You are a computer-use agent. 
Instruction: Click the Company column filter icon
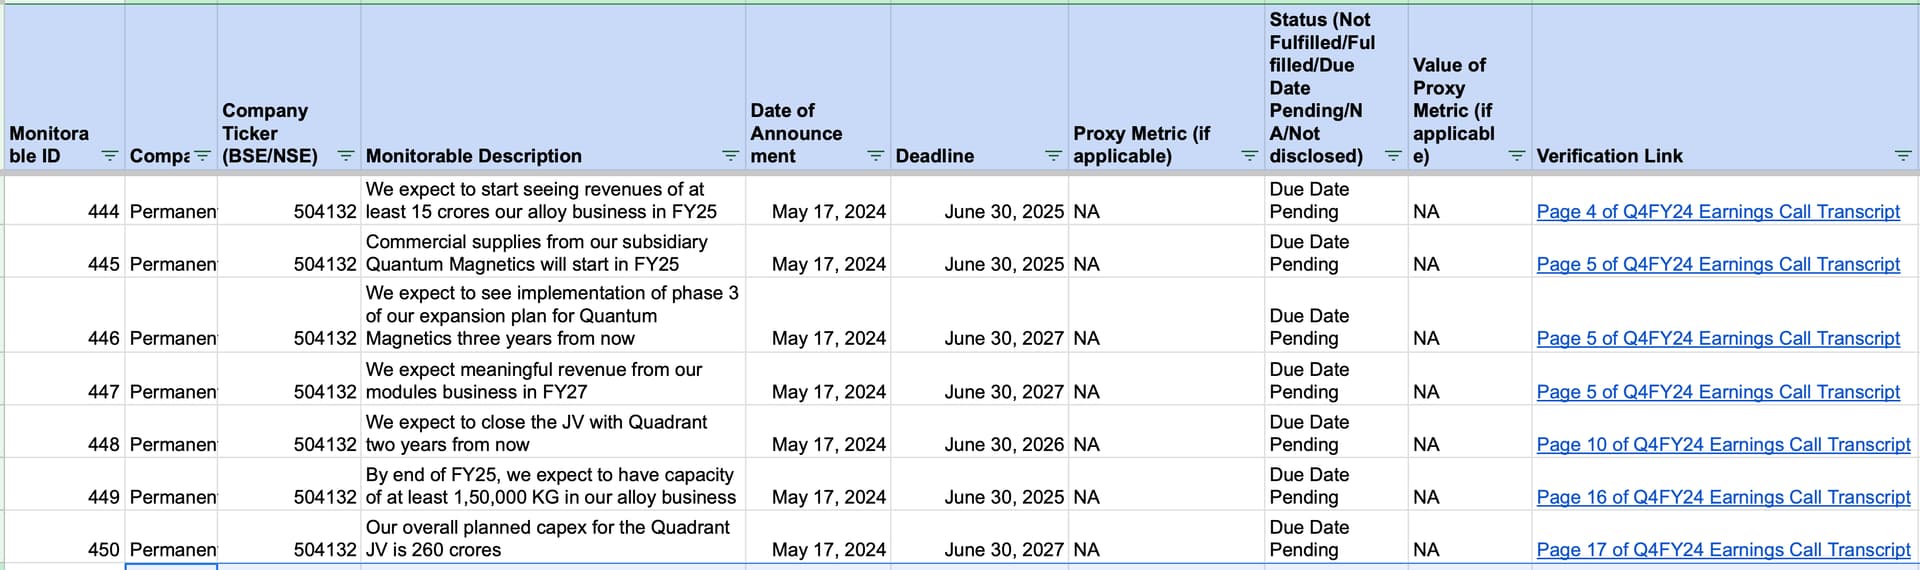click(202, 156)
